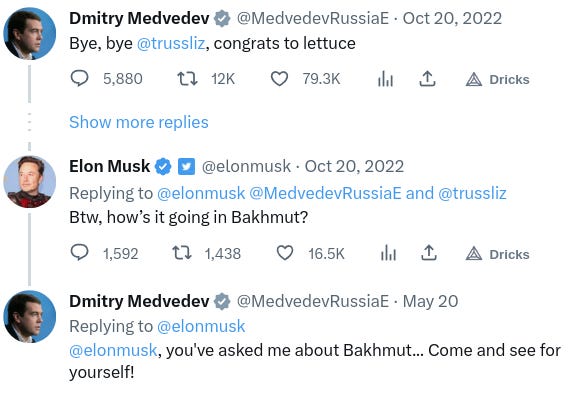Click Dricks button under Medvedev's first tweet
Image resolution: width=586 pixels, height=396 pixels.
[497, 79]
